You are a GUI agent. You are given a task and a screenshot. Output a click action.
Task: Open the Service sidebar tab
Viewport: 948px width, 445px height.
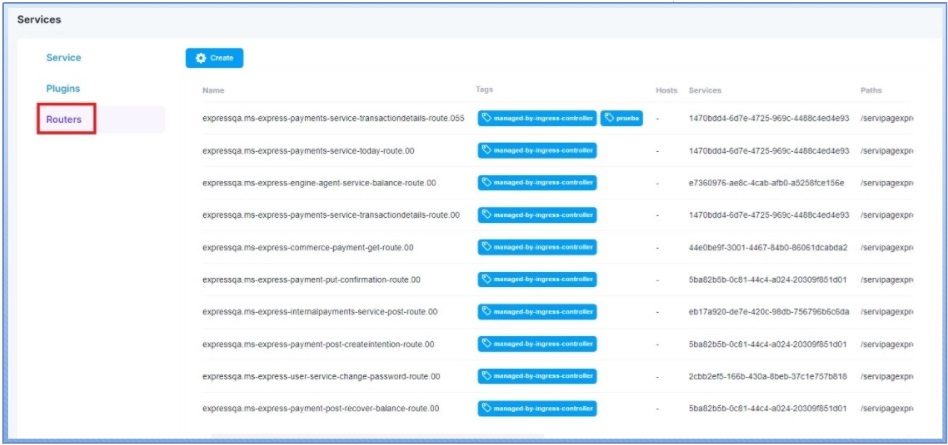click(64, 58)
